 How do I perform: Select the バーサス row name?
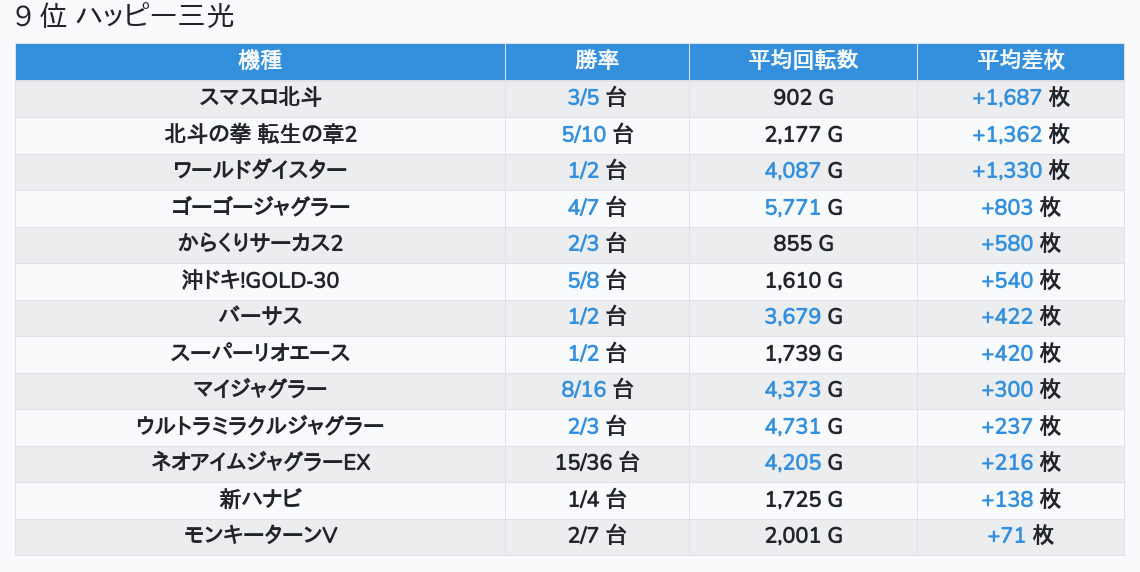pos(260,316)
